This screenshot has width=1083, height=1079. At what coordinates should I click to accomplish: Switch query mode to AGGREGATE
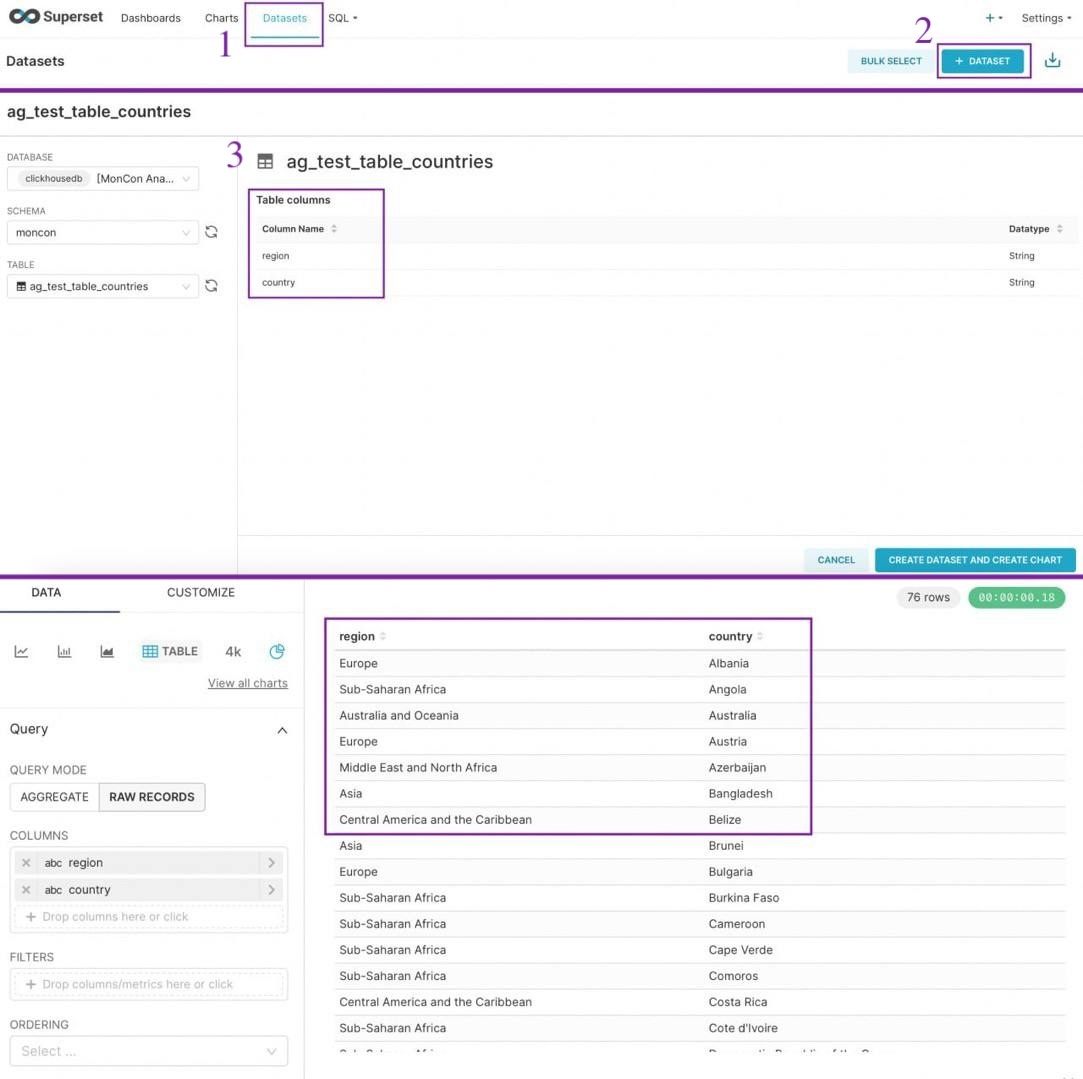pos(55,797)
